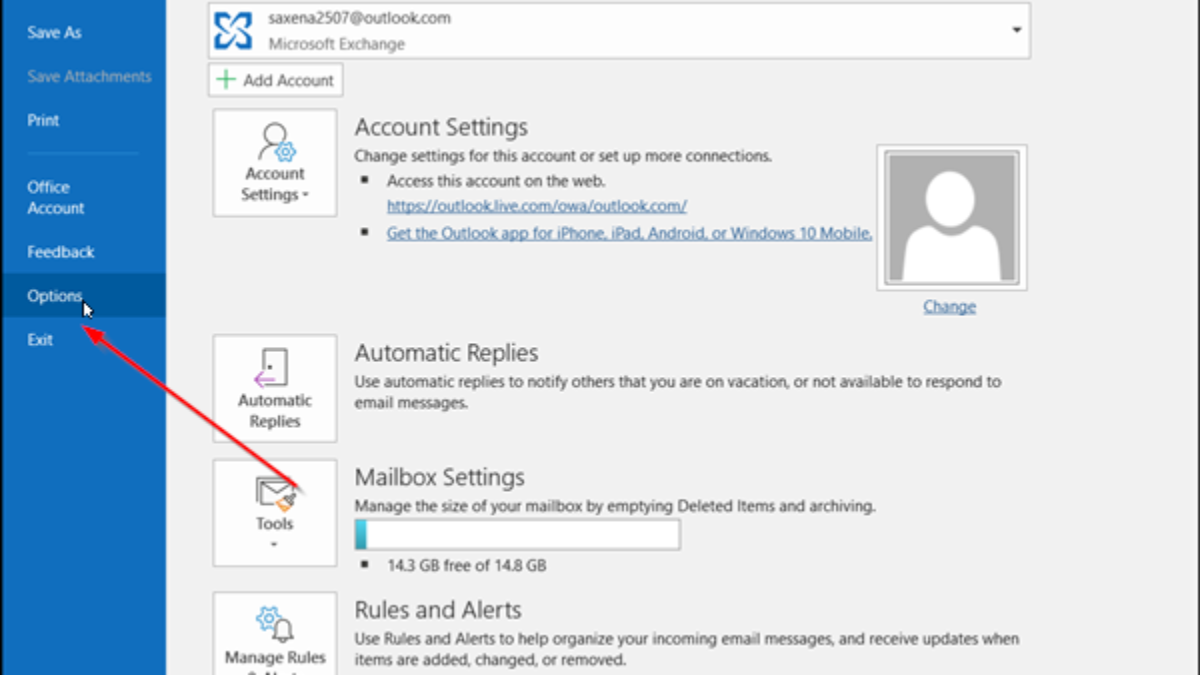The width and height of the screenshot is (1200, 675).
Task: Open Office Account page
Action: (x=56, y=198)
